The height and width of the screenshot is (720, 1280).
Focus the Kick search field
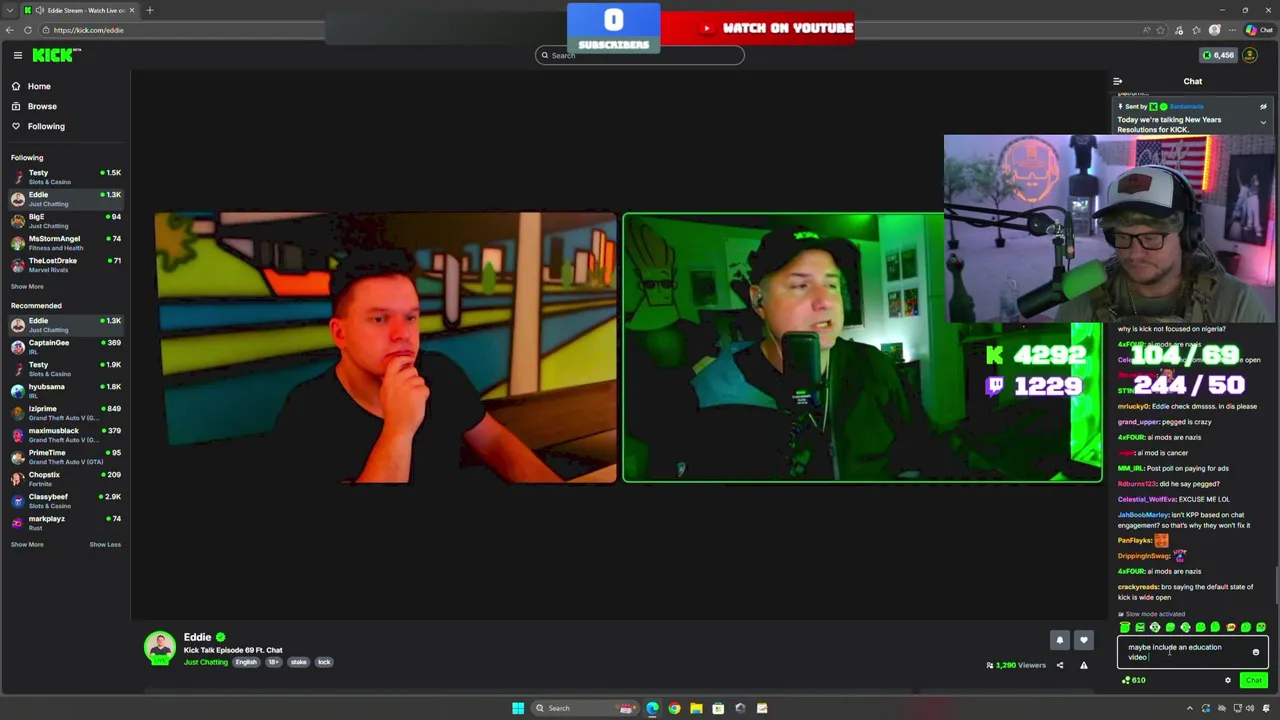click(640, 55)
